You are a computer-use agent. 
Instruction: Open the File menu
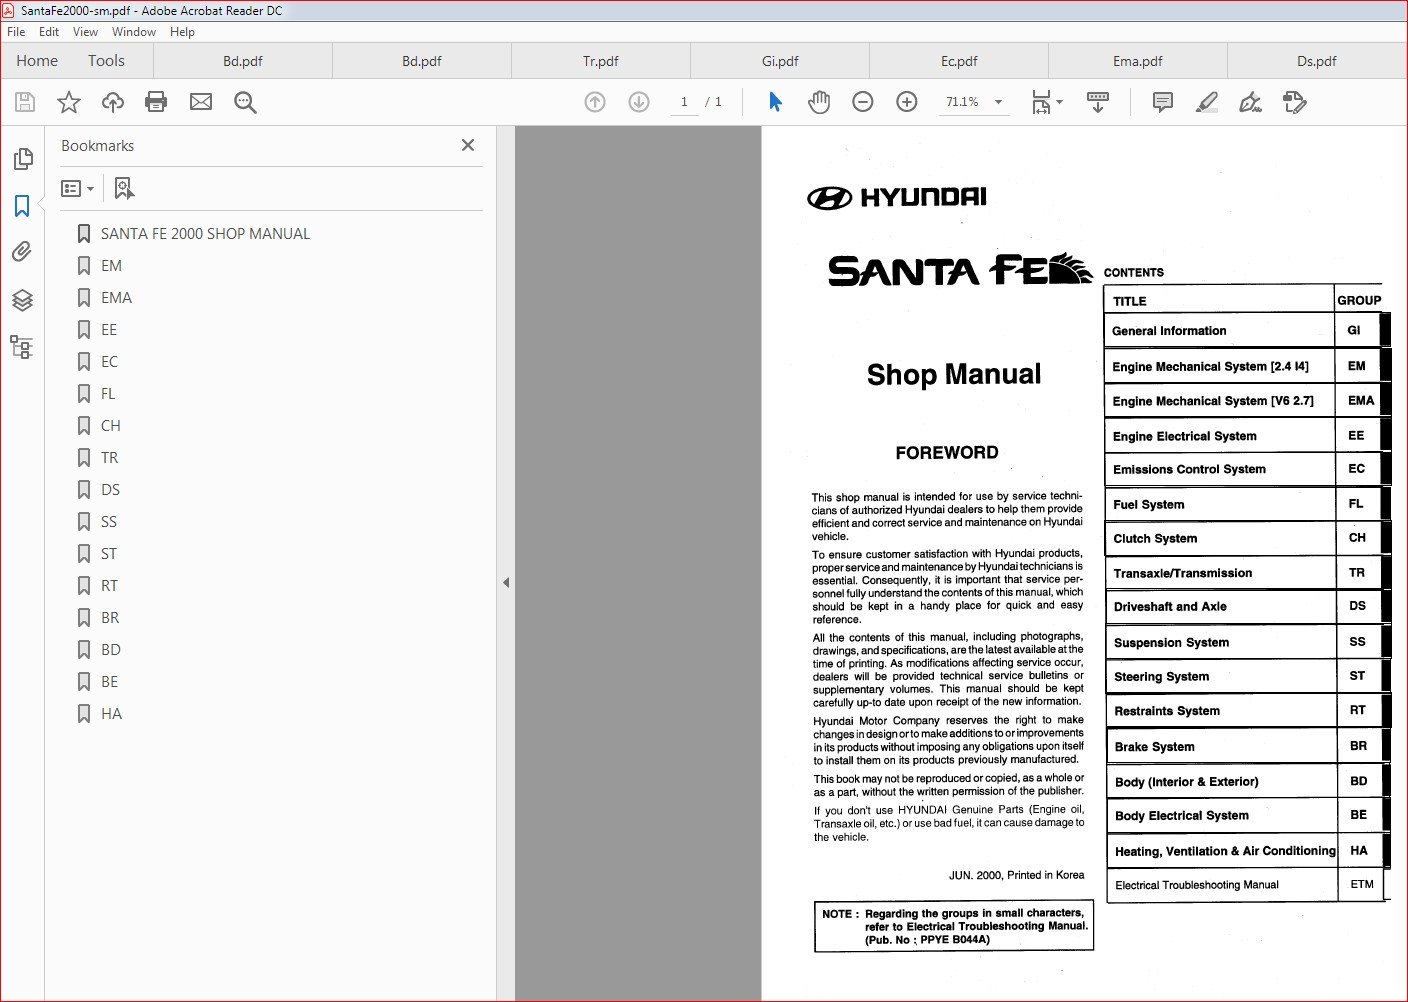click(x=16, y=32)
